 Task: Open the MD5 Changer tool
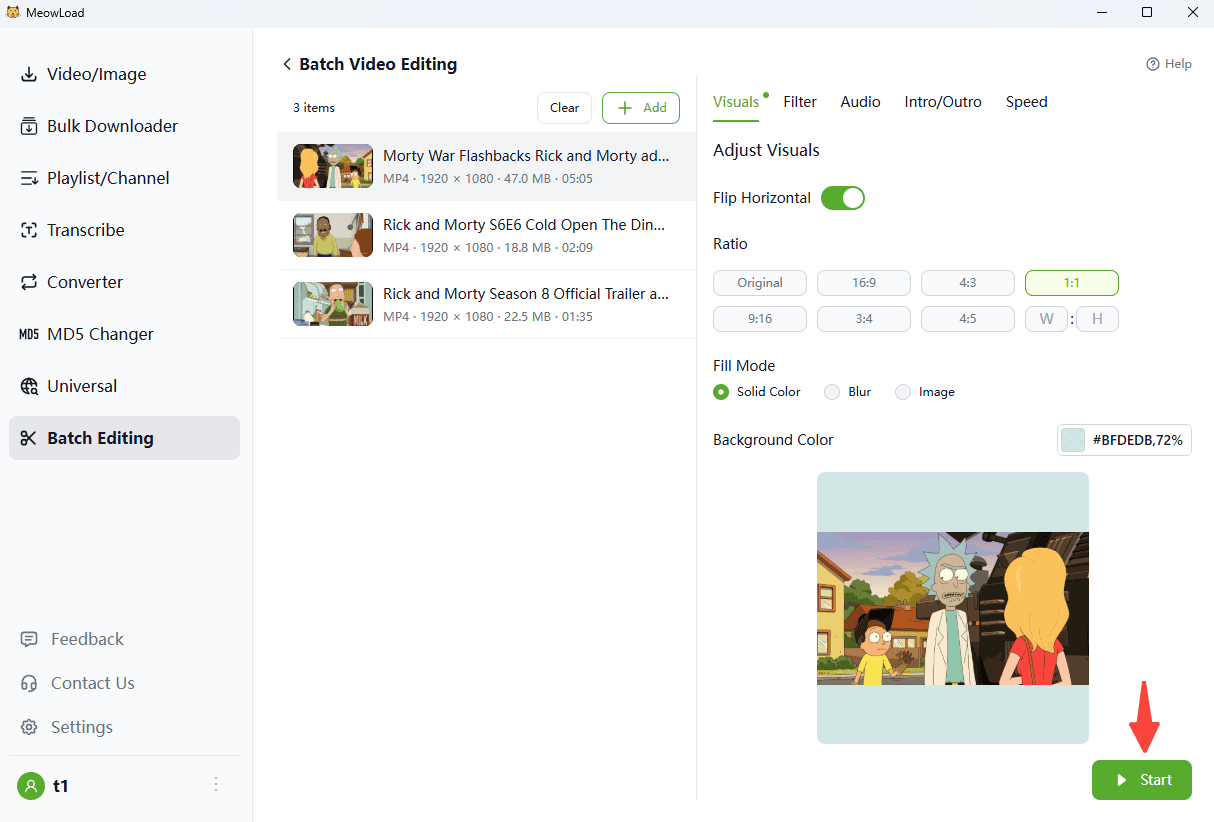click(29, 334)
